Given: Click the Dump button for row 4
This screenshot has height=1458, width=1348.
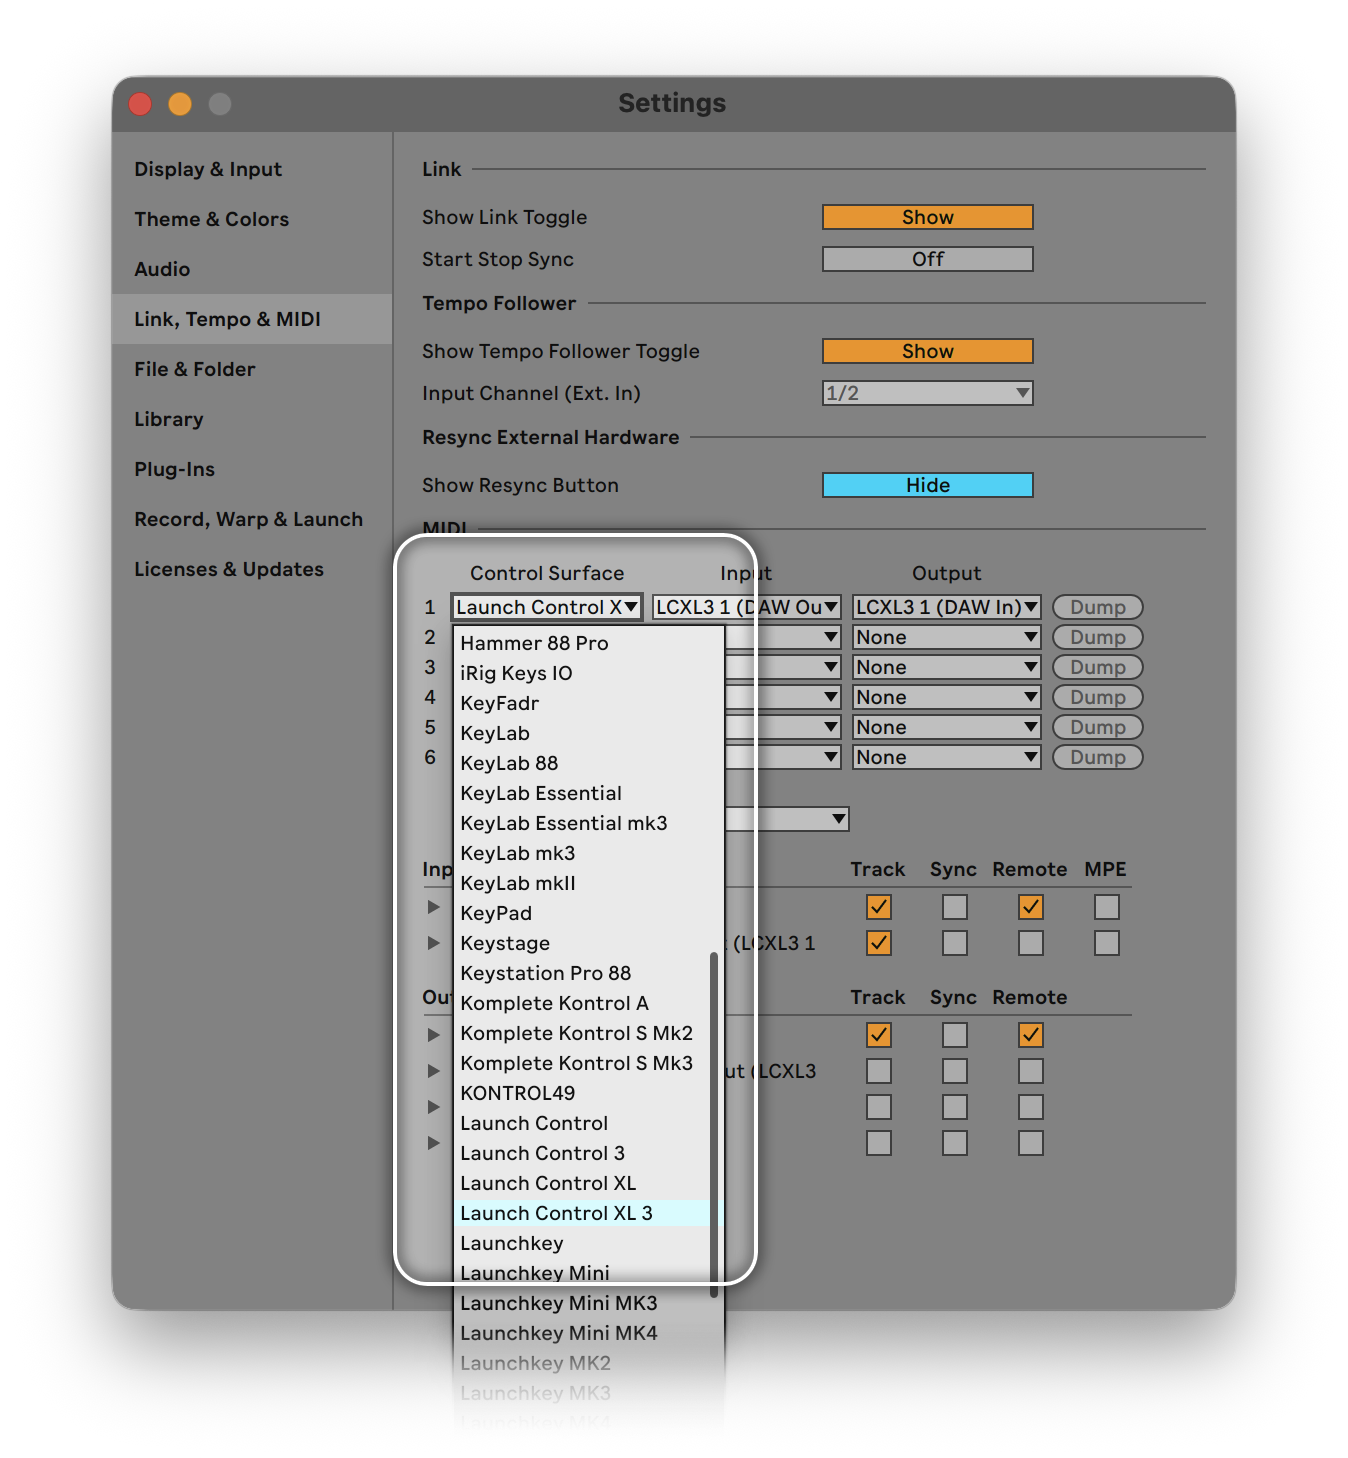Looking at the screenshot, I should tap(1097, 697).
